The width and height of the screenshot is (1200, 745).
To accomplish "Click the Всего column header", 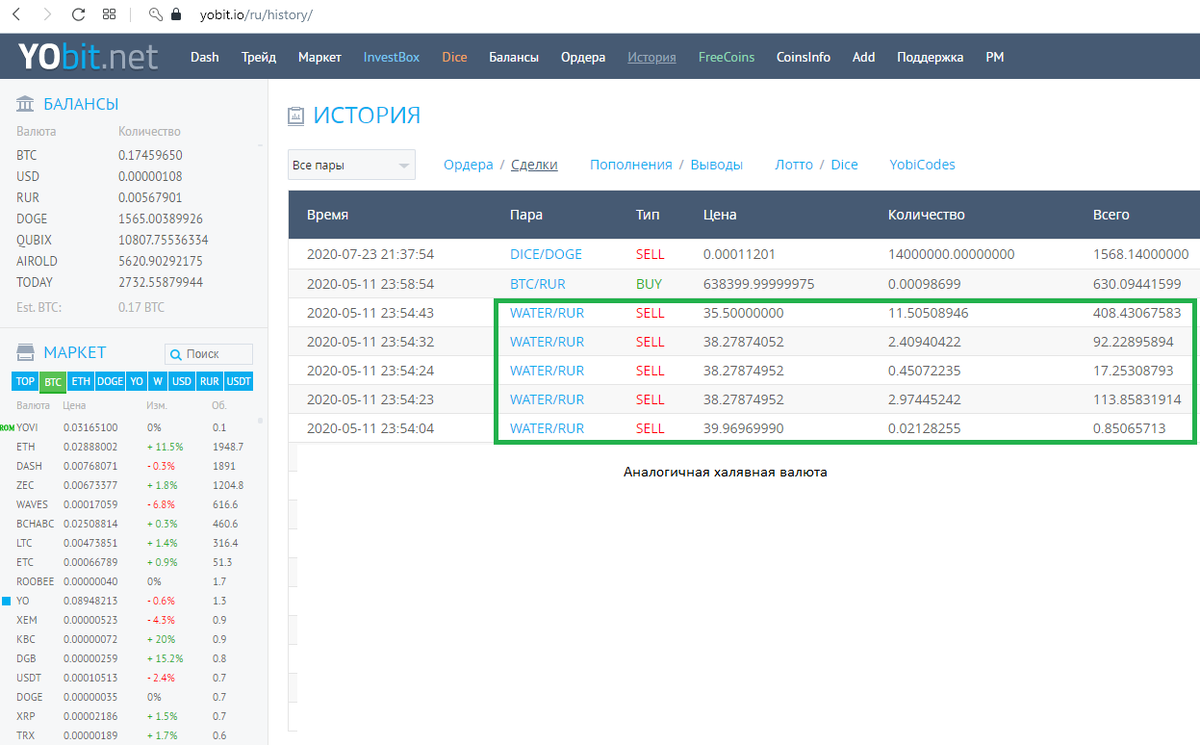I will pyautogui.click(x=1111, y=215).
